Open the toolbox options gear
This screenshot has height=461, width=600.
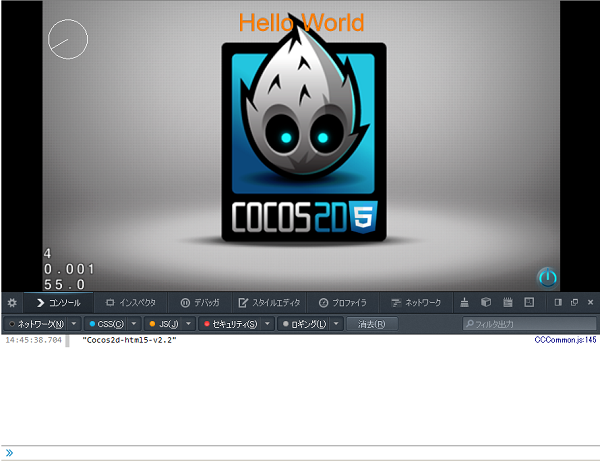[12, 303]
